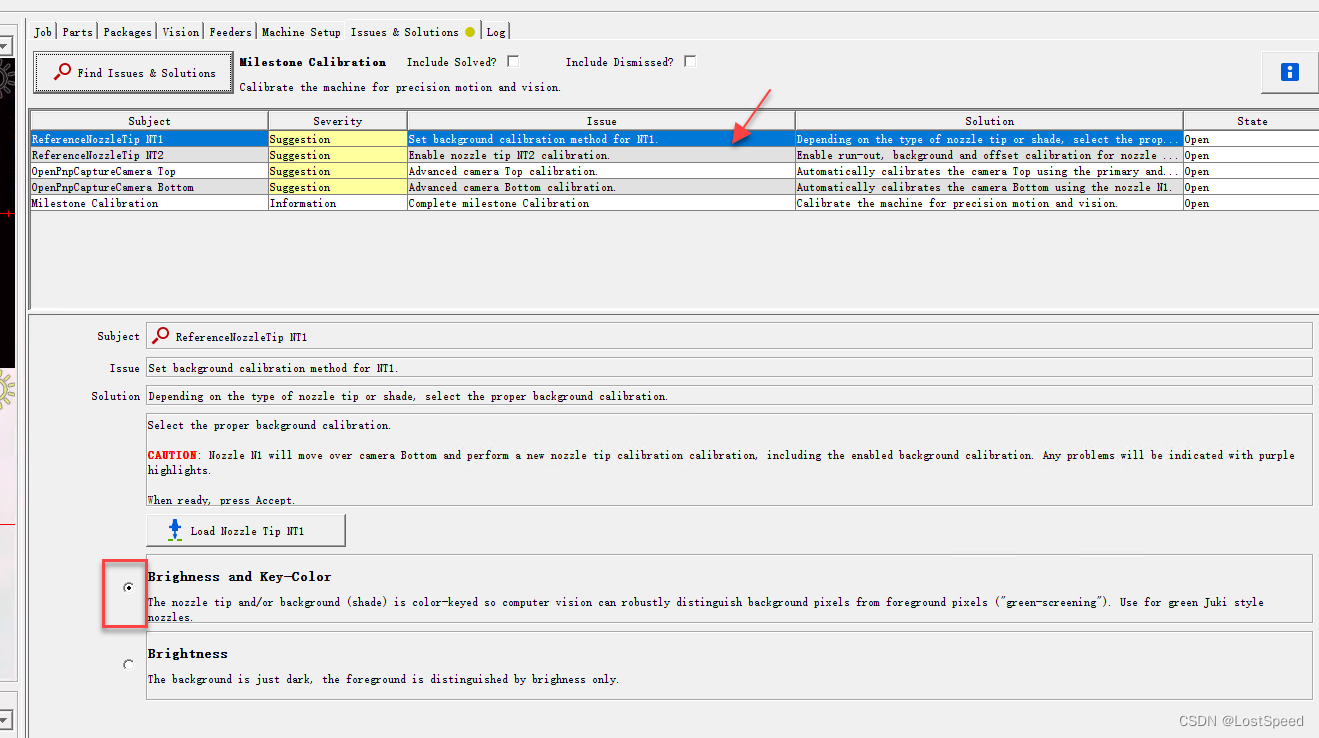Viewport: 1319px width, 738px height.
Task: Select the Brightness radio button
Action: pyautogui.click(x=128, y=664)
